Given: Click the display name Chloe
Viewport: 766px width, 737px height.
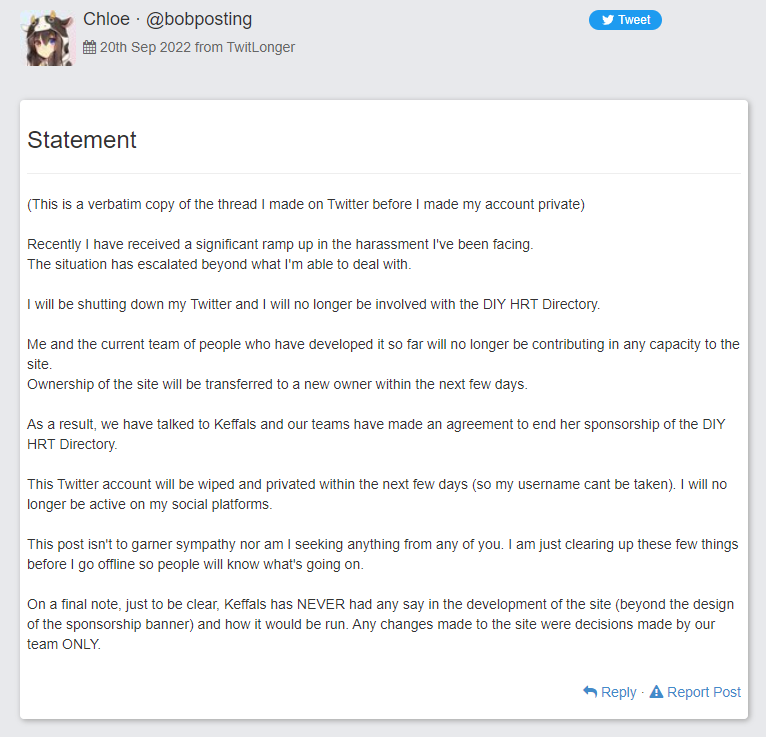Looking at the screenshot, I should click(x=106, y=19).
